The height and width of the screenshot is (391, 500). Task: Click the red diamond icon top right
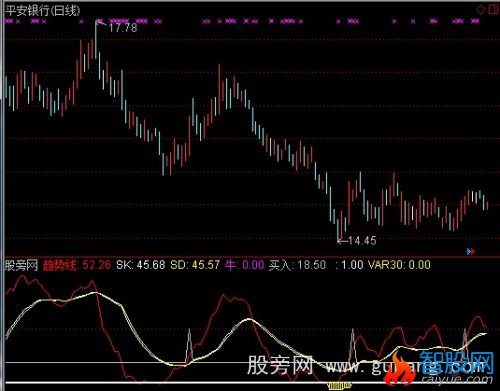click(481, 10)
